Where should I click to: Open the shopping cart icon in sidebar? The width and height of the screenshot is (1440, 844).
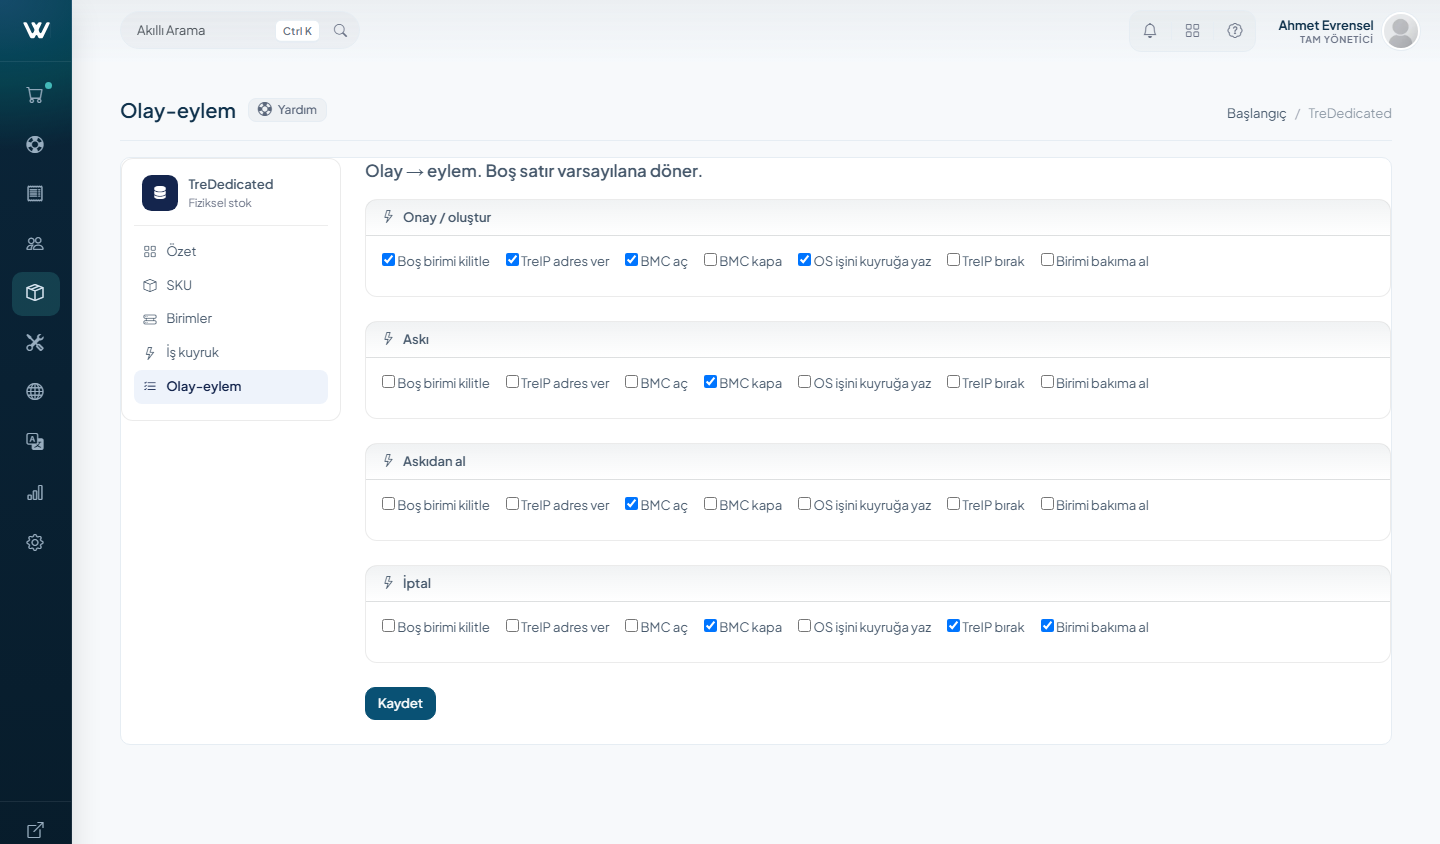[x=35, y=95]
